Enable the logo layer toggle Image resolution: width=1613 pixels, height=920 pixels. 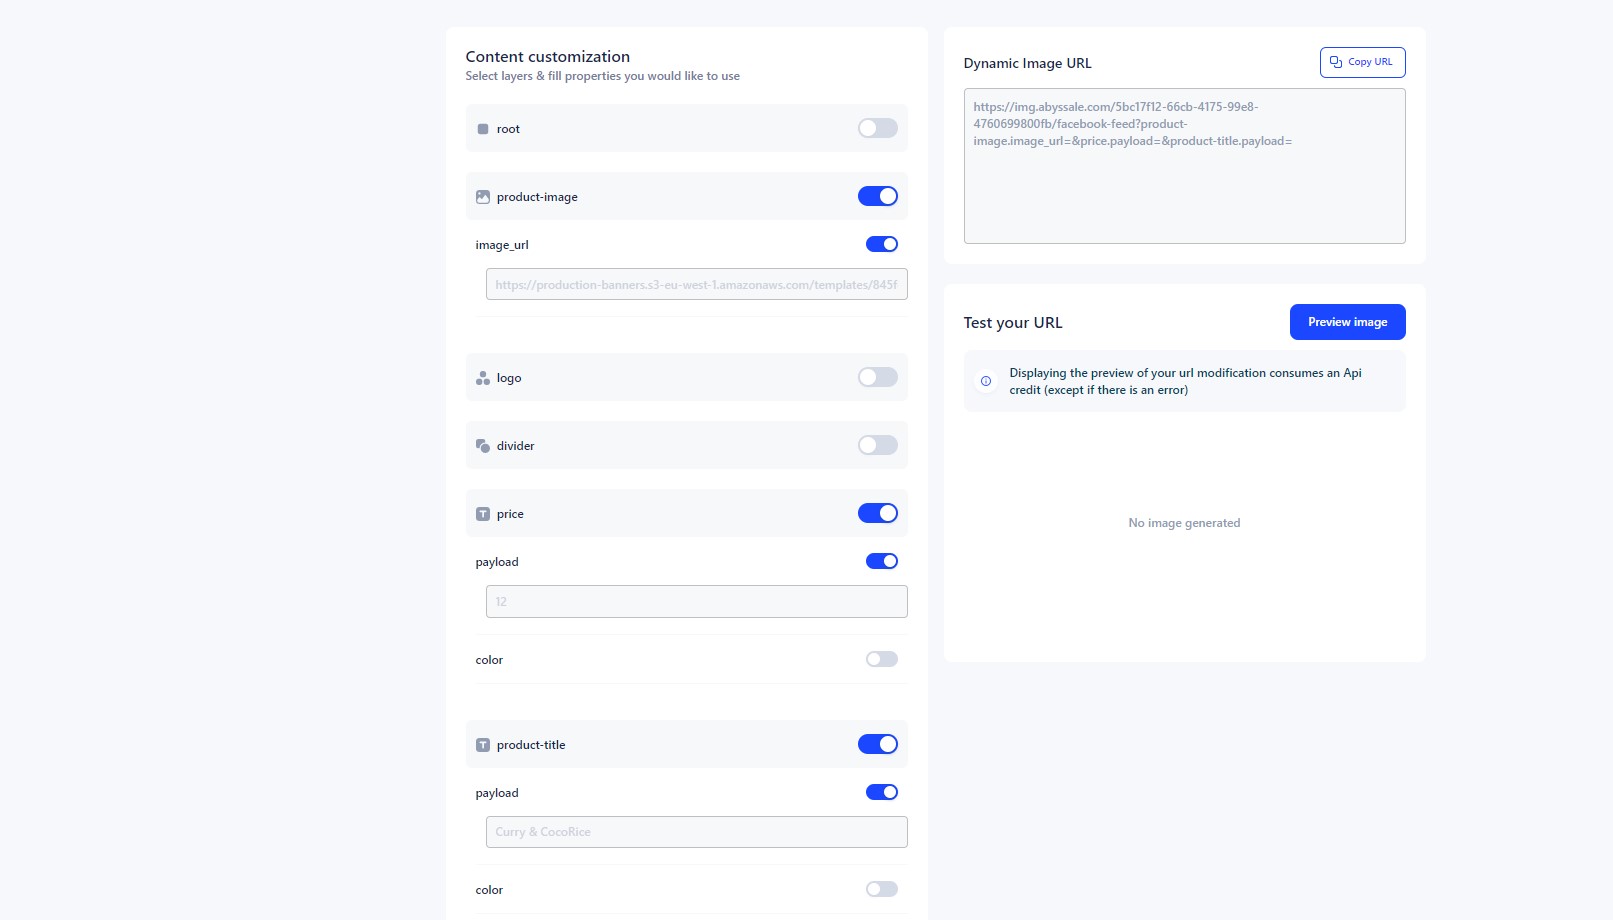coord(877,377)
